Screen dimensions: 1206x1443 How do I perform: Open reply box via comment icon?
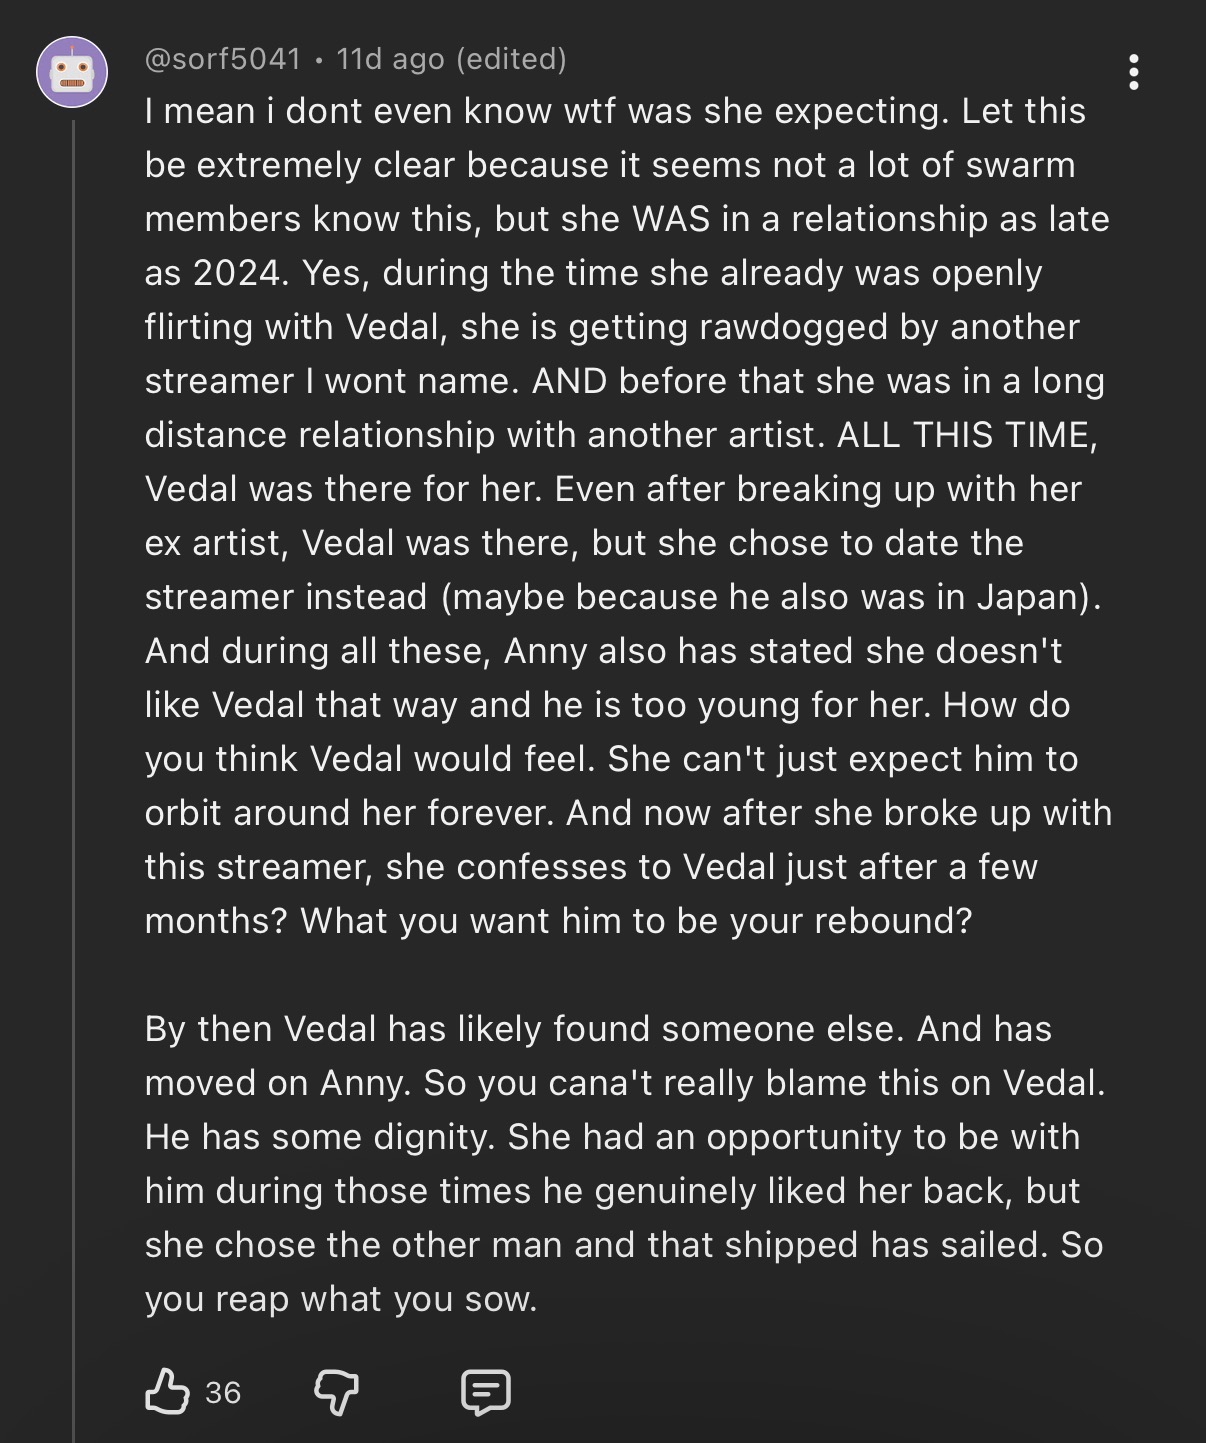(x=486, y=1391)
